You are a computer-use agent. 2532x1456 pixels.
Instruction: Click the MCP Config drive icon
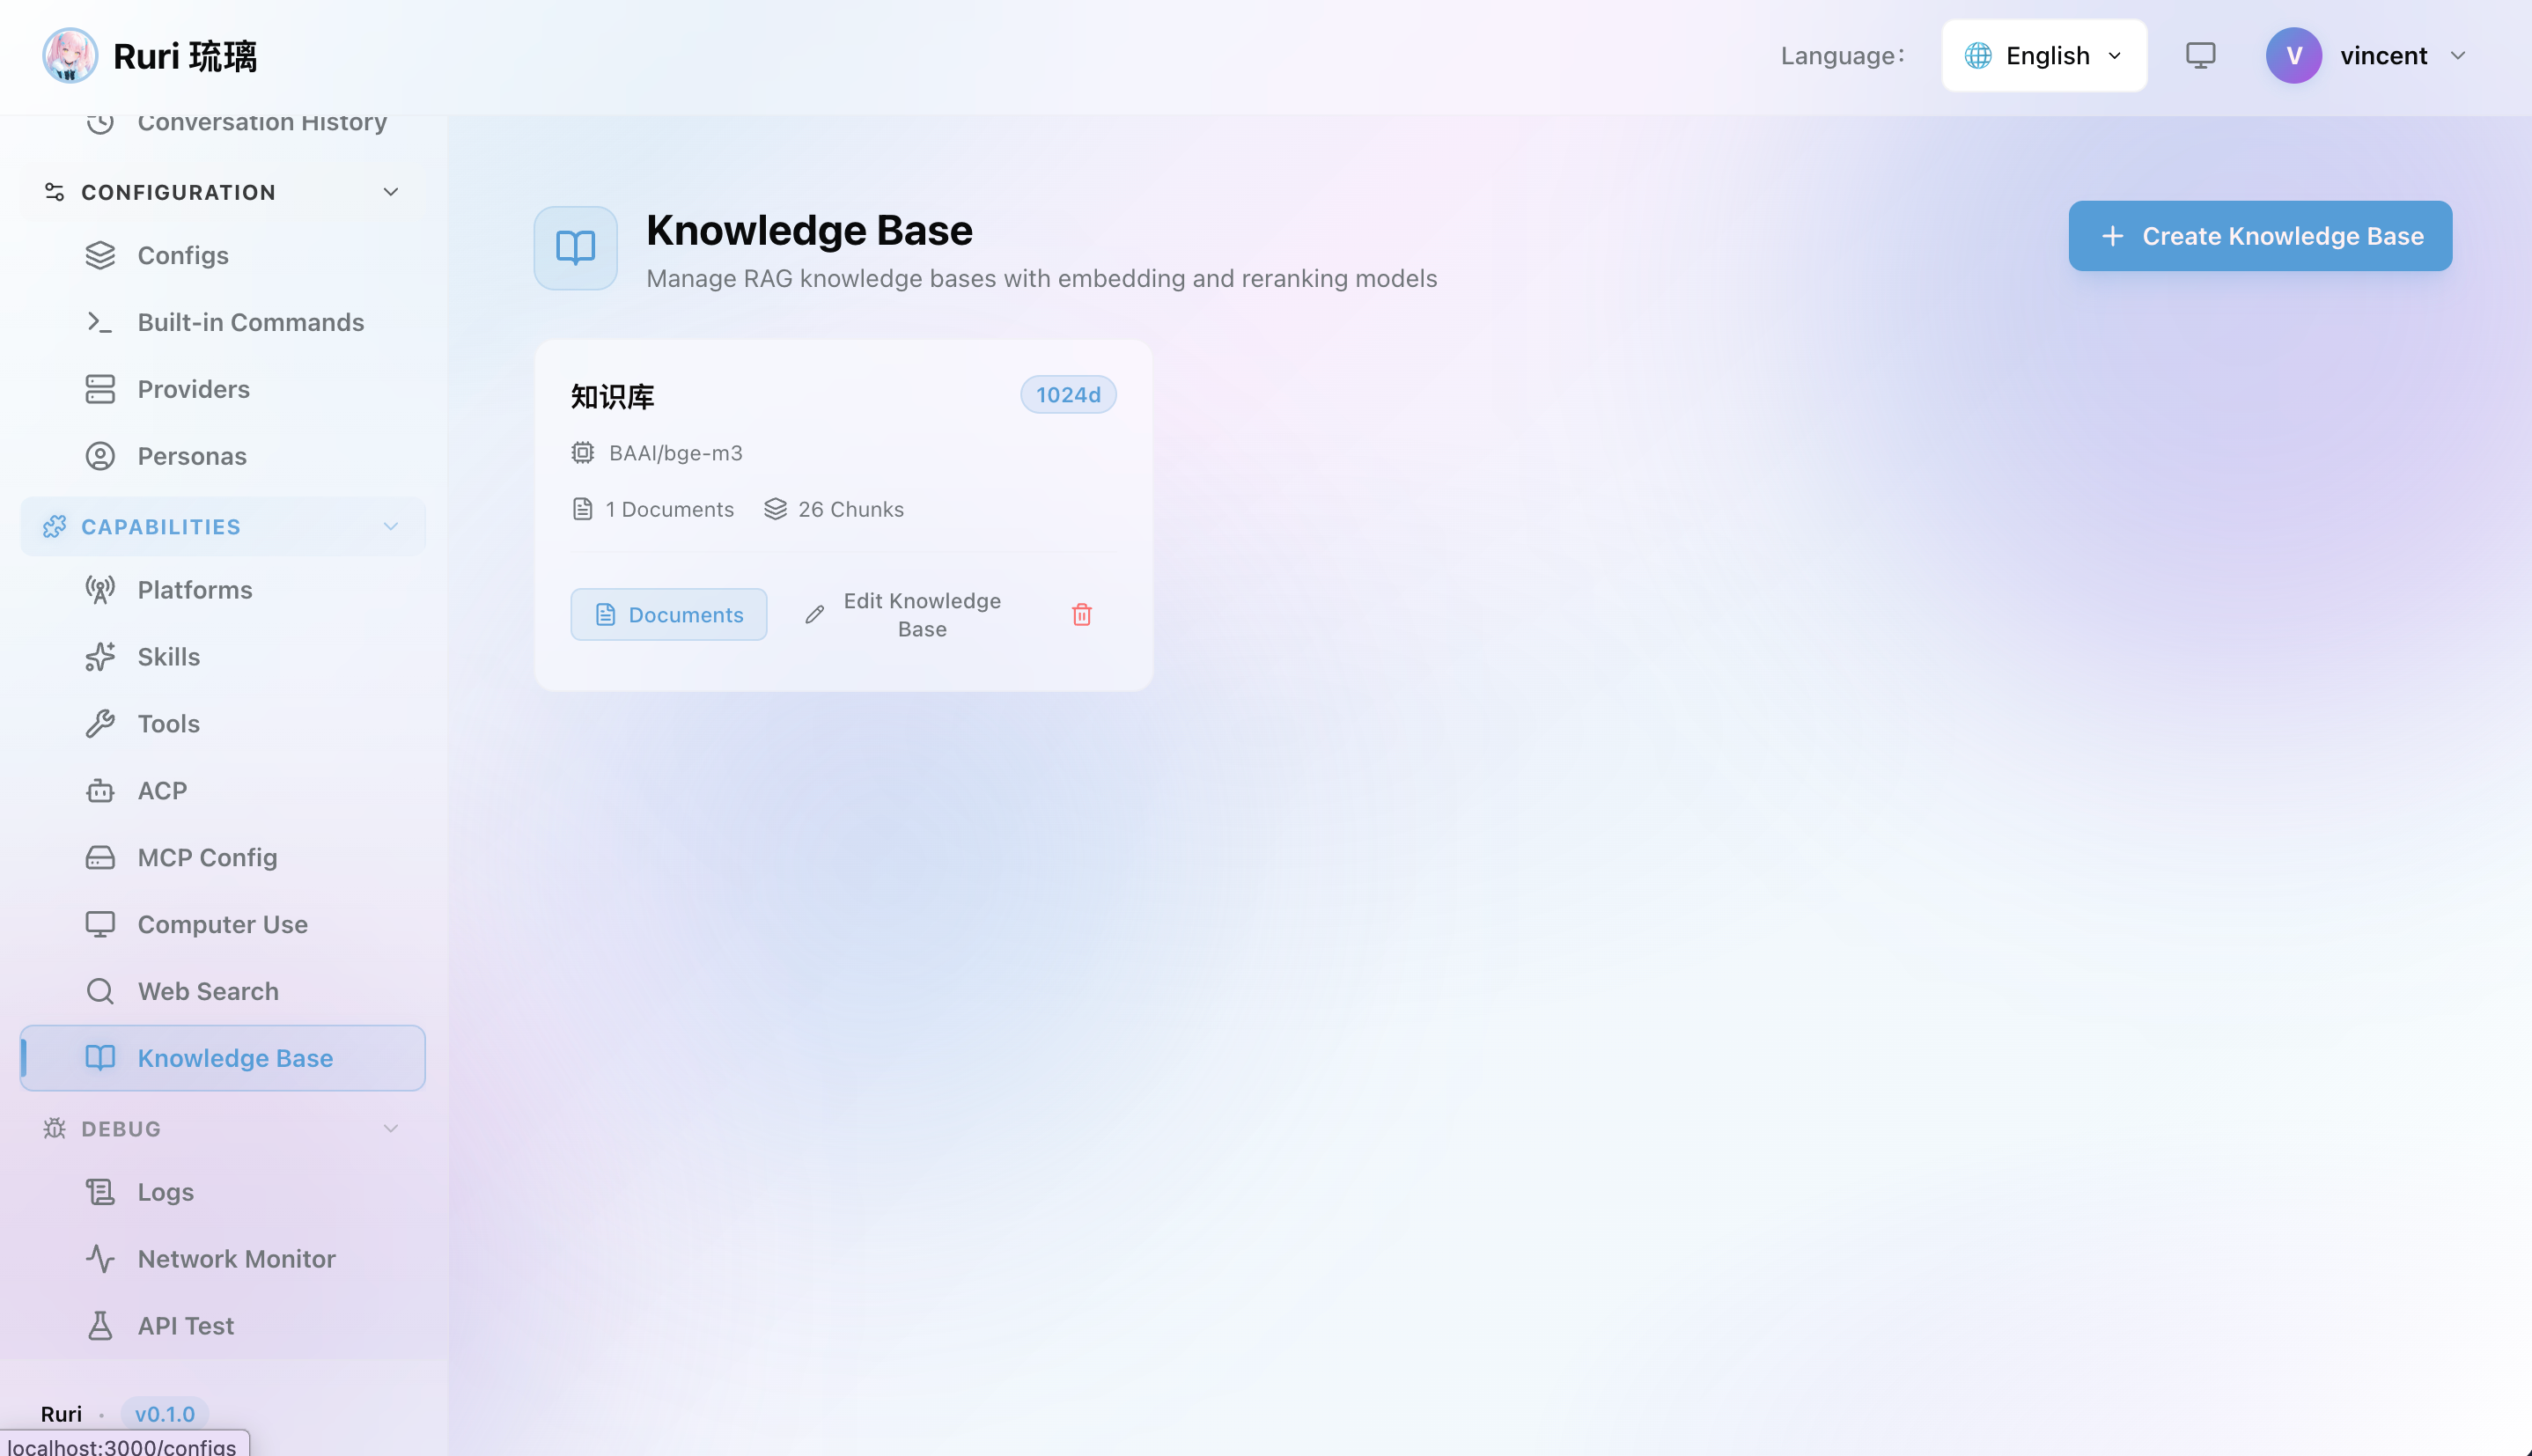pos(100,858)
